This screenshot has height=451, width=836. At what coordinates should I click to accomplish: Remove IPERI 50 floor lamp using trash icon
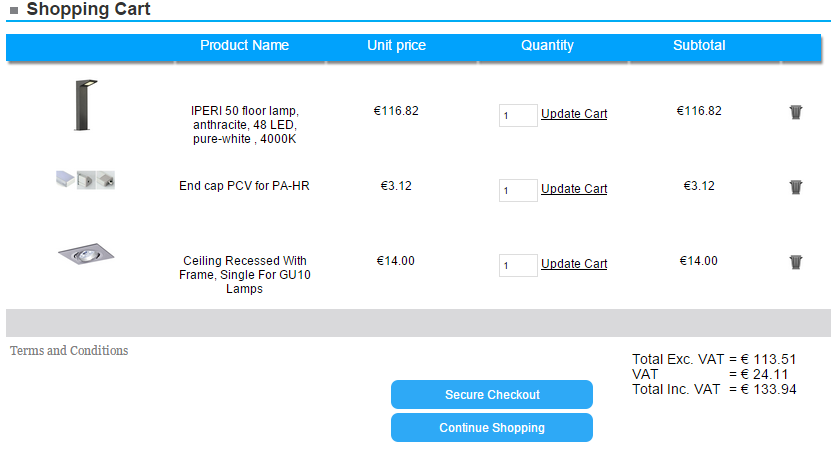pyautogui.click(x=795, y=112)
